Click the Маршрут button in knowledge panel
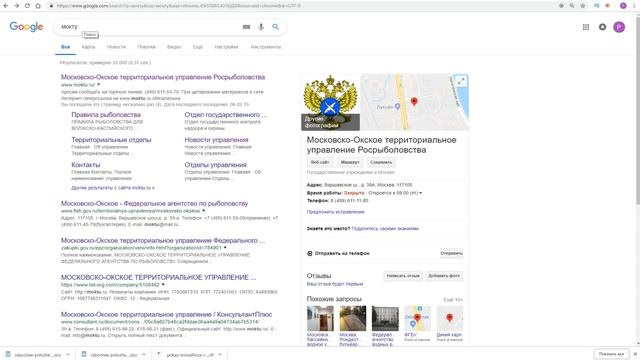 coord(350,162)
